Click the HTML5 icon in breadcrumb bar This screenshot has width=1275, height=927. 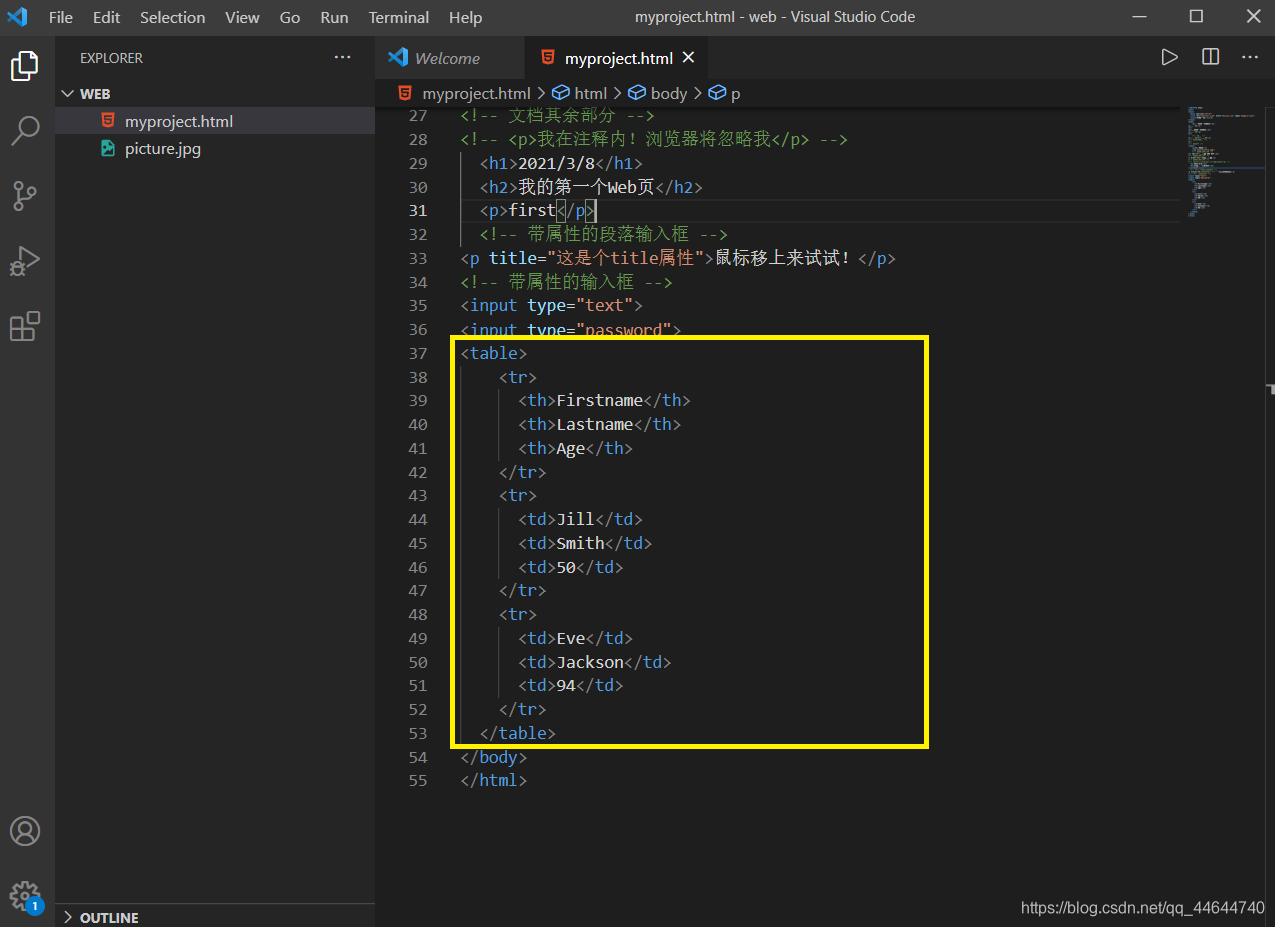[405, 93]
